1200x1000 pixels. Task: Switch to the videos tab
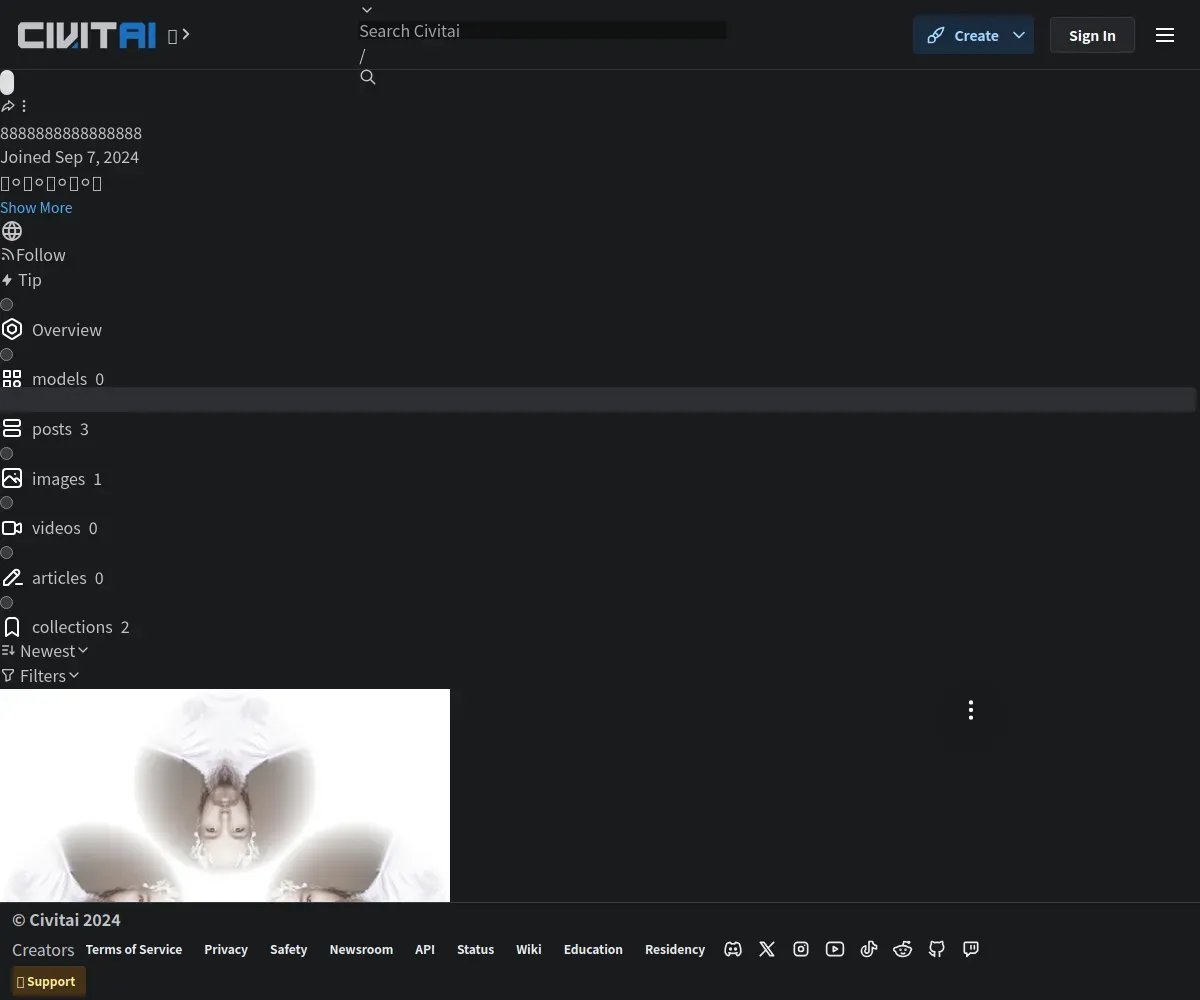[50, 528]
